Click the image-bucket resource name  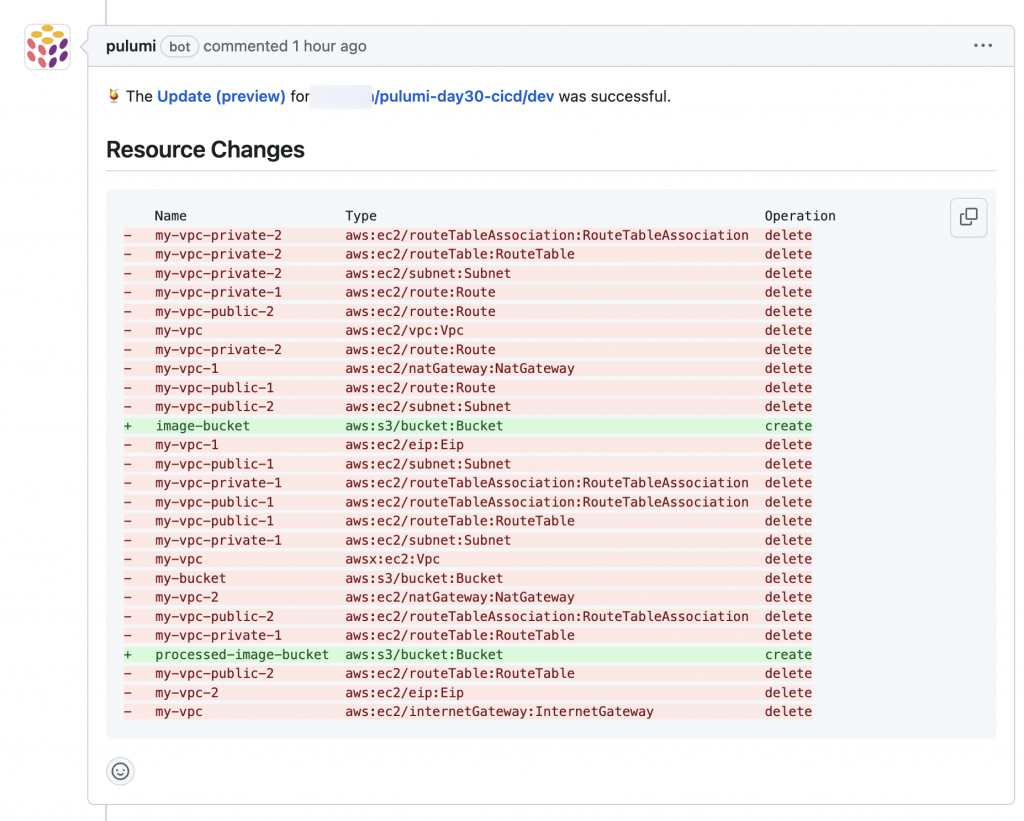[203, 426]
